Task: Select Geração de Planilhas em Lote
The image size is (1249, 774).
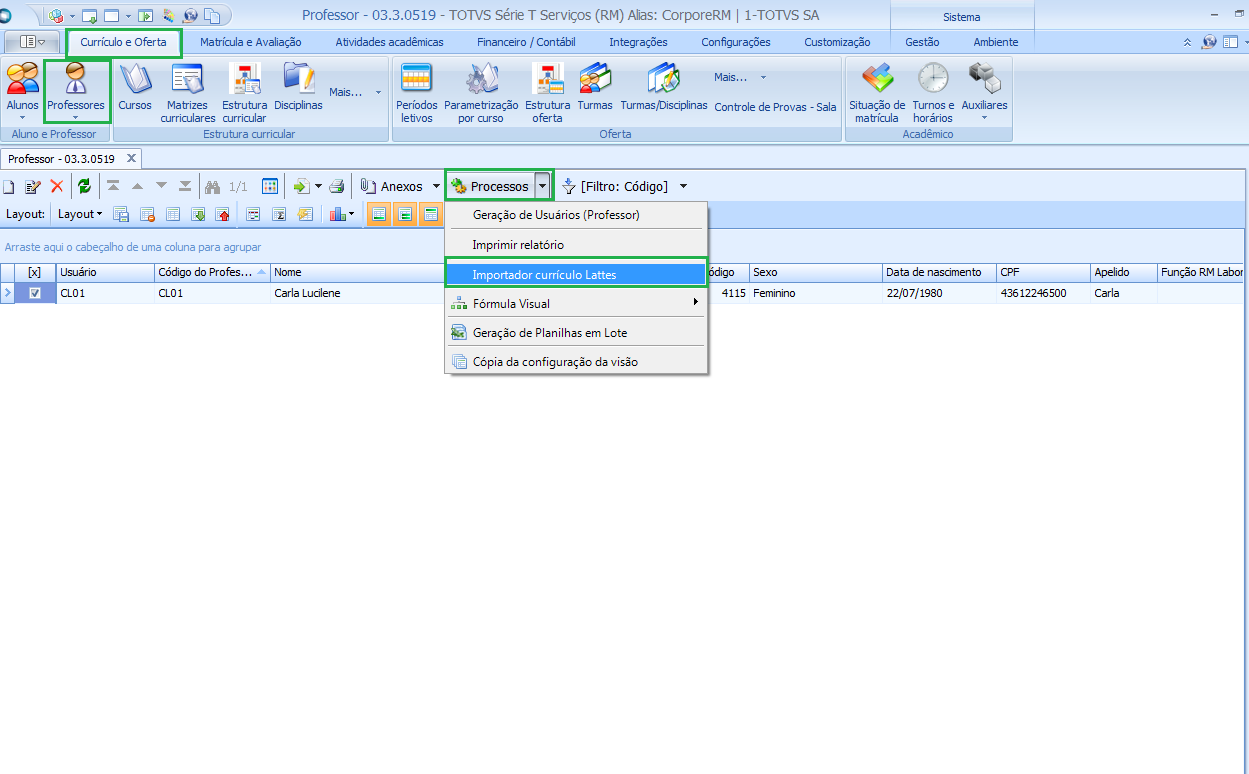Action: tap(575, 332)
